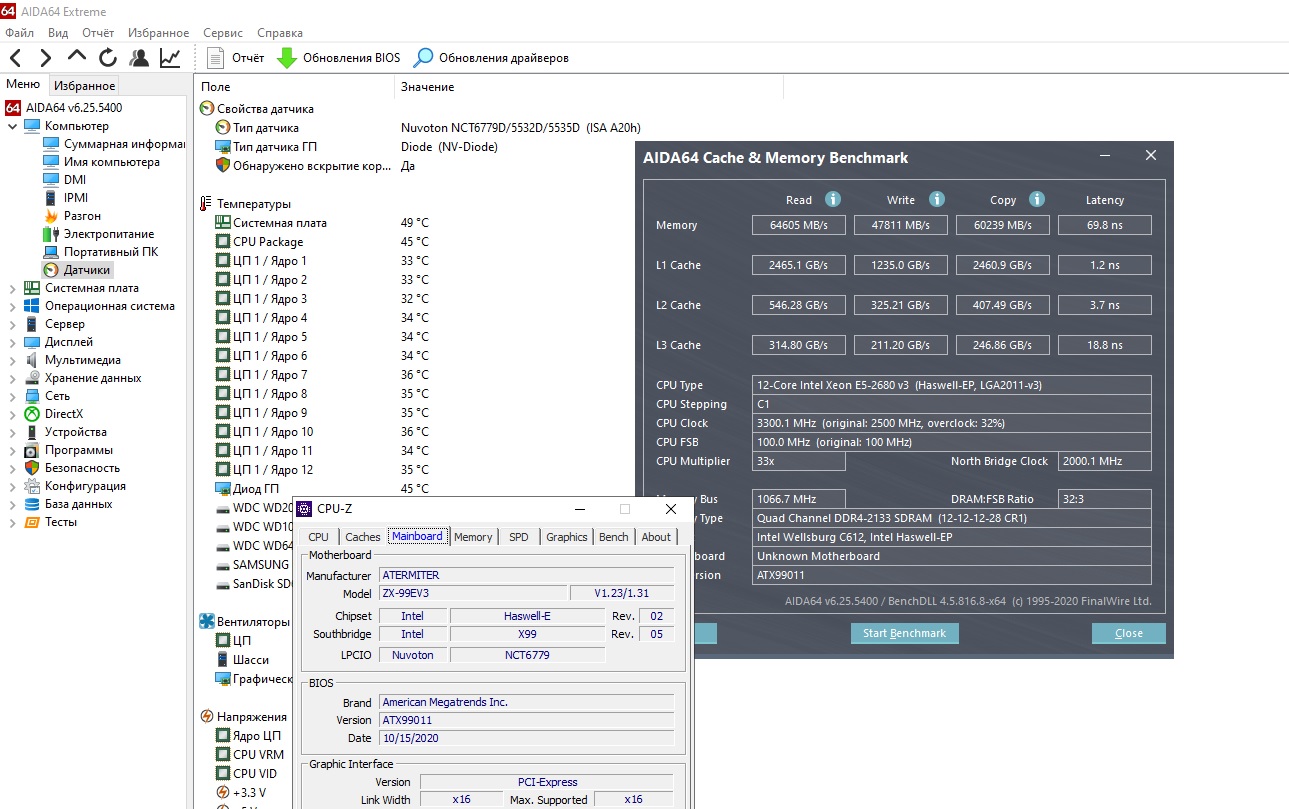The image size is (1289, 809).
Task: Go forward with the right arrow toolbar icon
Action: 45,58
